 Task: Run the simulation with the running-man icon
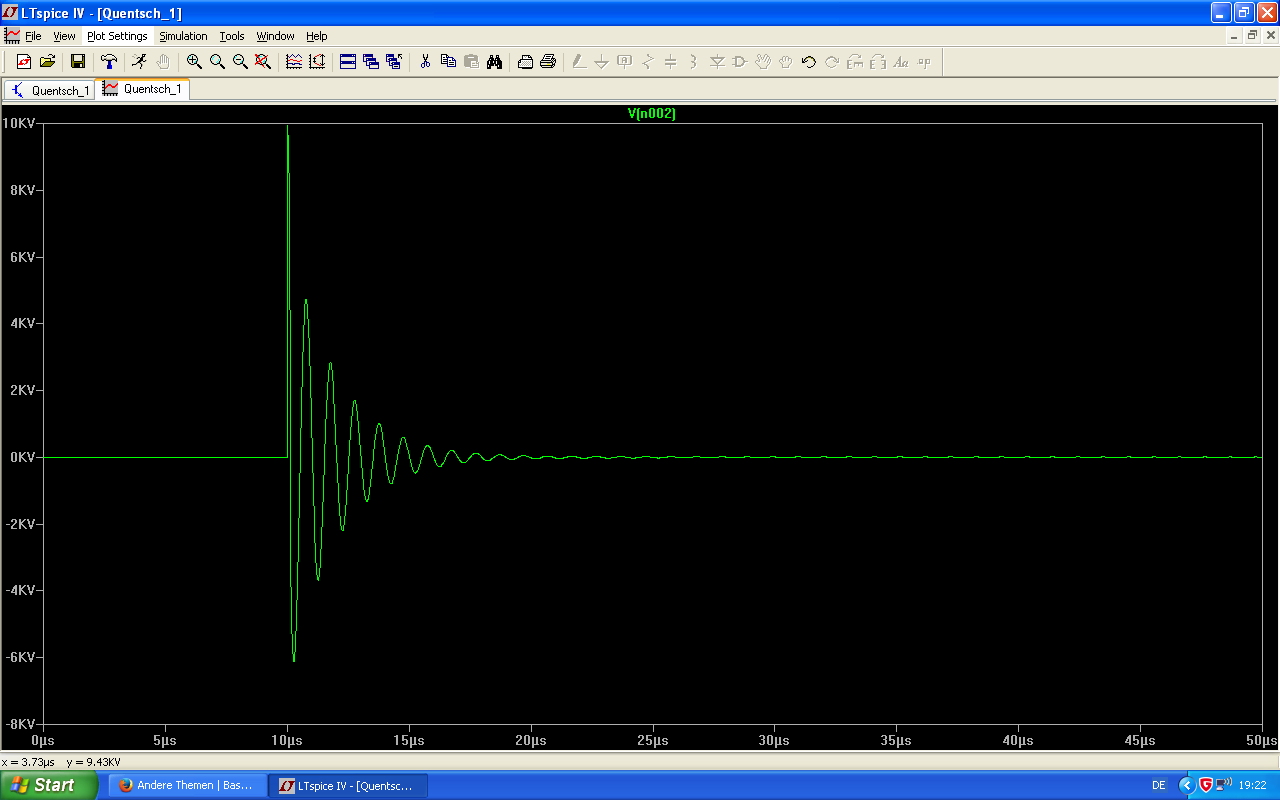pos(139,62)
